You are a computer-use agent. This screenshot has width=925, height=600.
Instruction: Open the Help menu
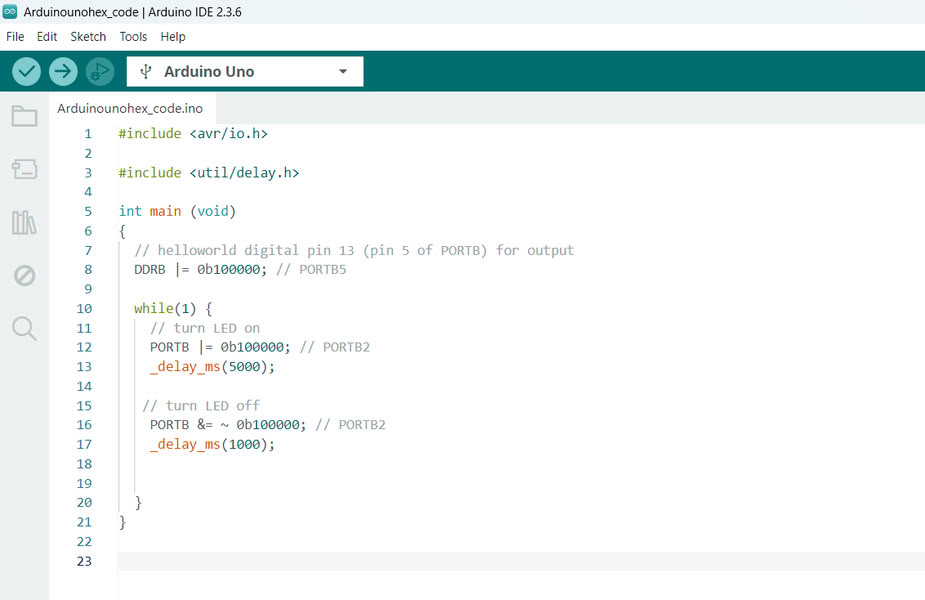click(x=173, y=37)
